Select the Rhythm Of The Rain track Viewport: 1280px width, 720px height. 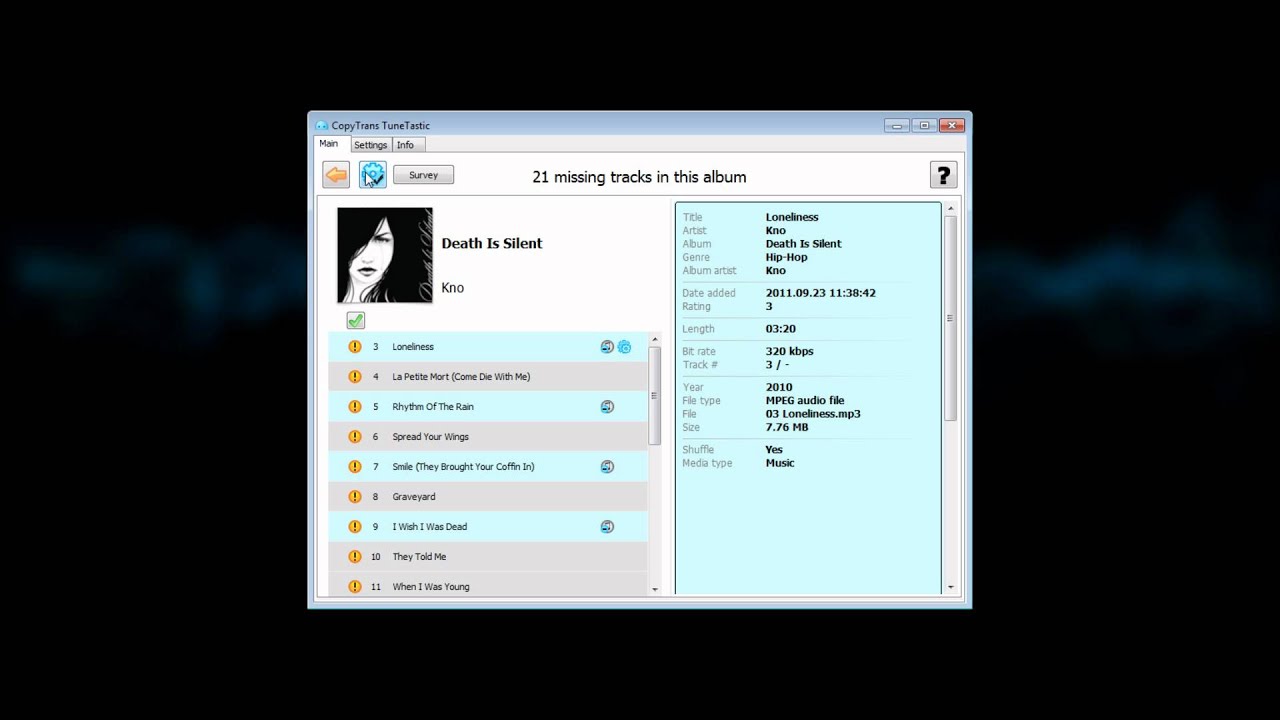488,407
